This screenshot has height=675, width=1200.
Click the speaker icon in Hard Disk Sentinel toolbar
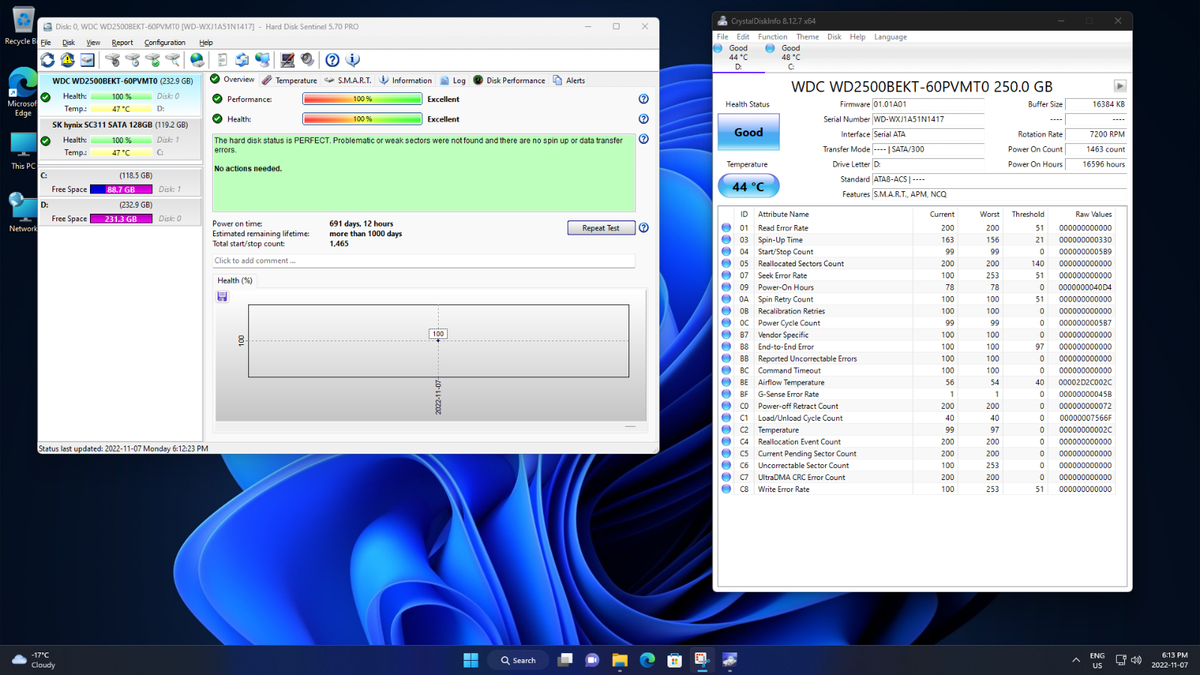[306, 59]
